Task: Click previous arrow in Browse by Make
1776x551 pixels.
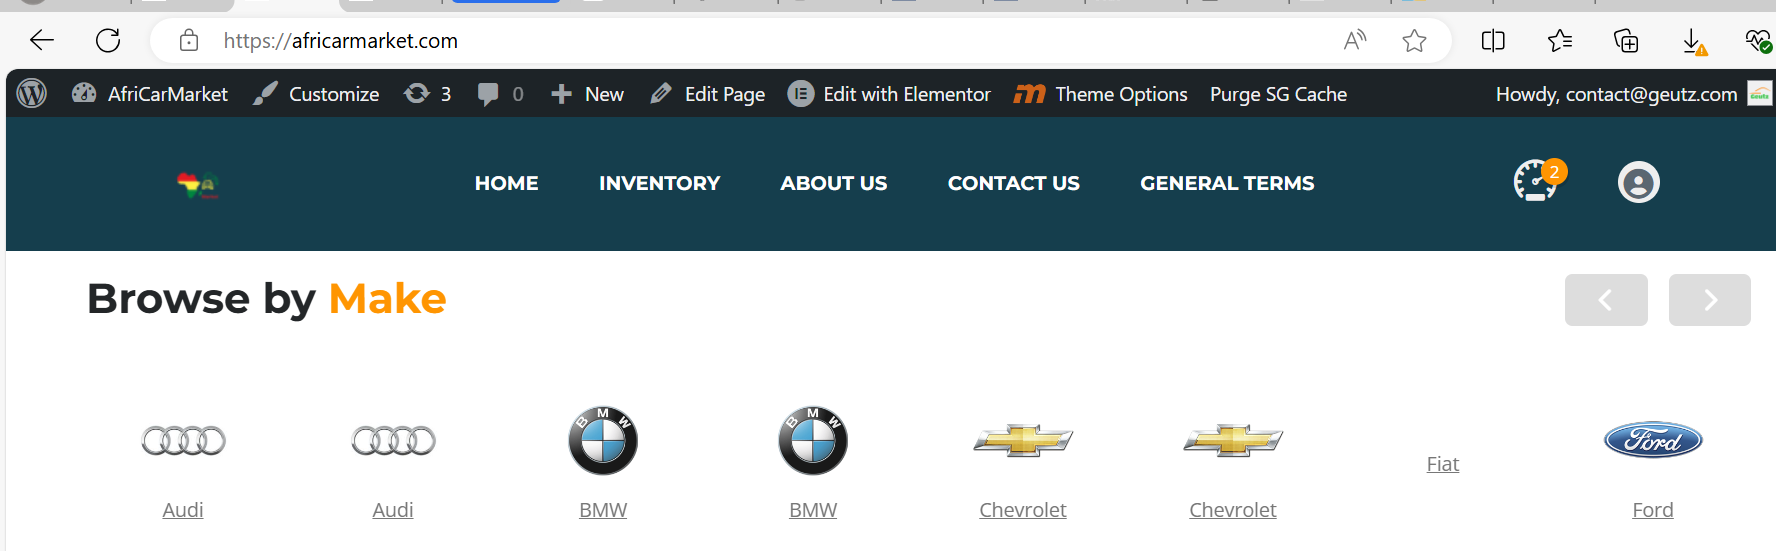Action: click(1606, 300)
